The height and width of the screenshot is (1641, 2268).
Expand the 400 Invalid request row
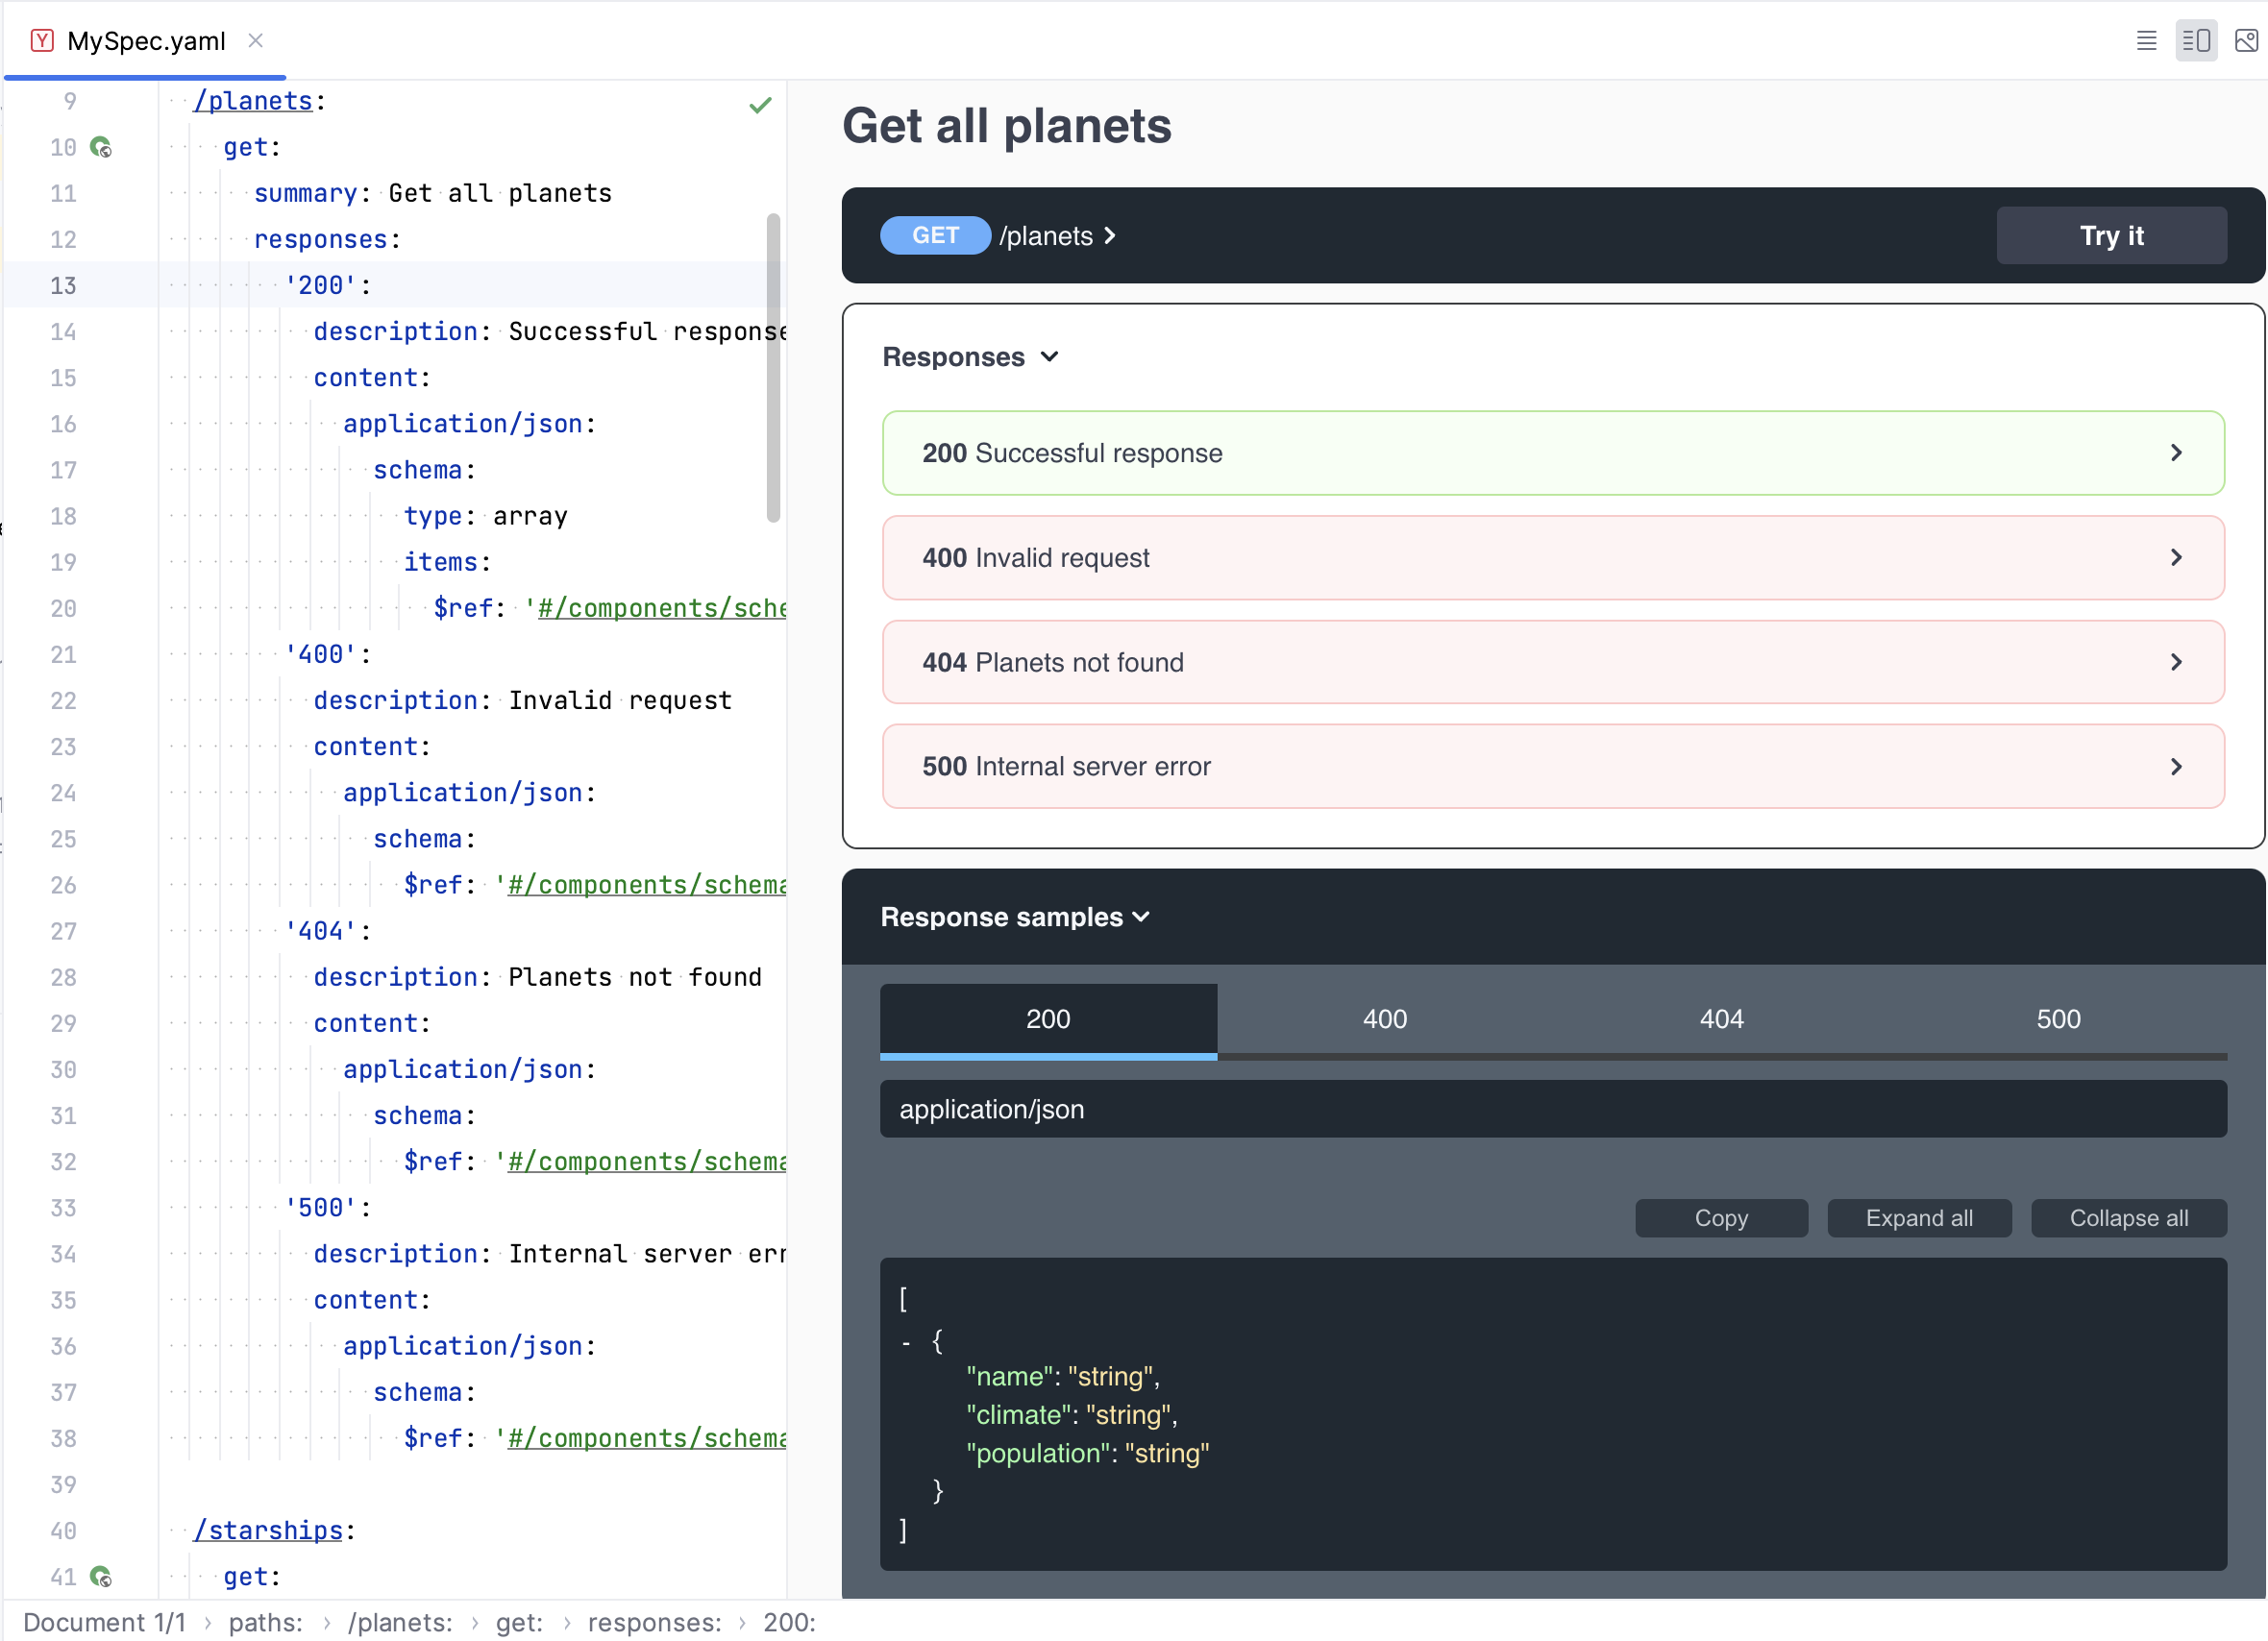point(1552,558)
